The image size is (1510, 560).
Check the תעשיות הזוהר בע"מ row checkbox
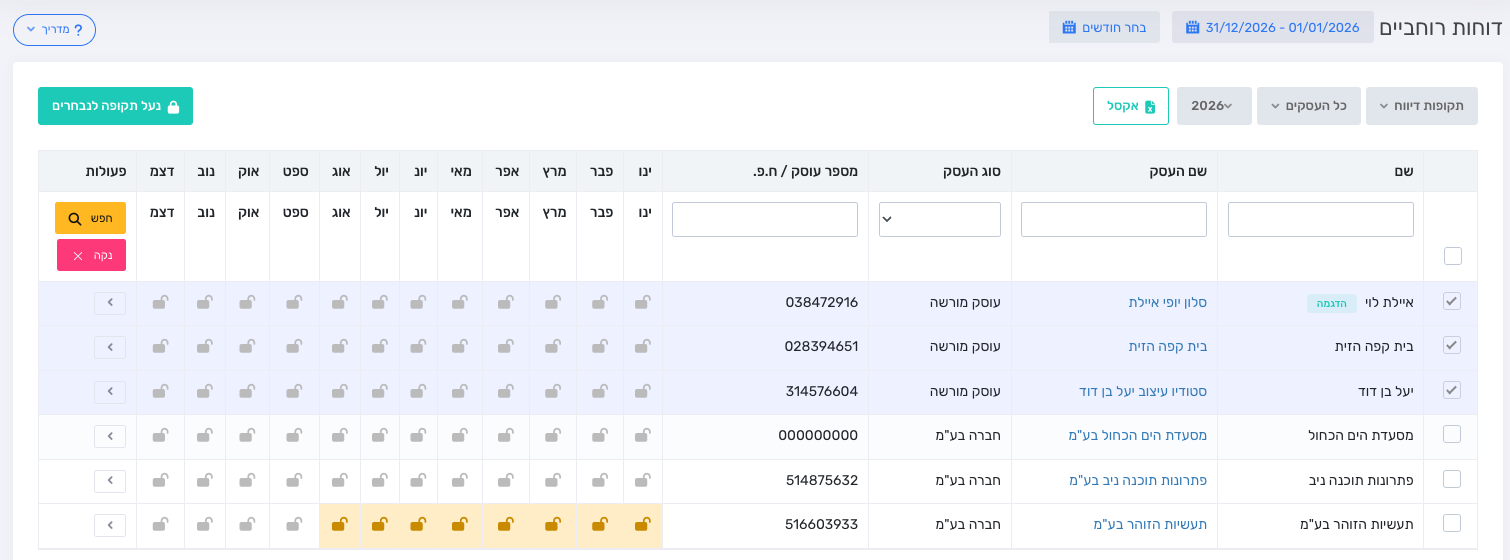click(1452, 523)
